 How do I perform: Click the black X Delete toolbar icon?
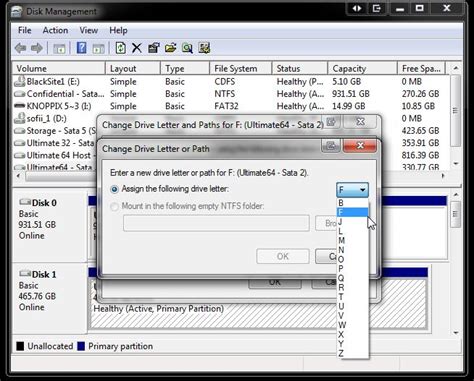(x=136, y=48)
